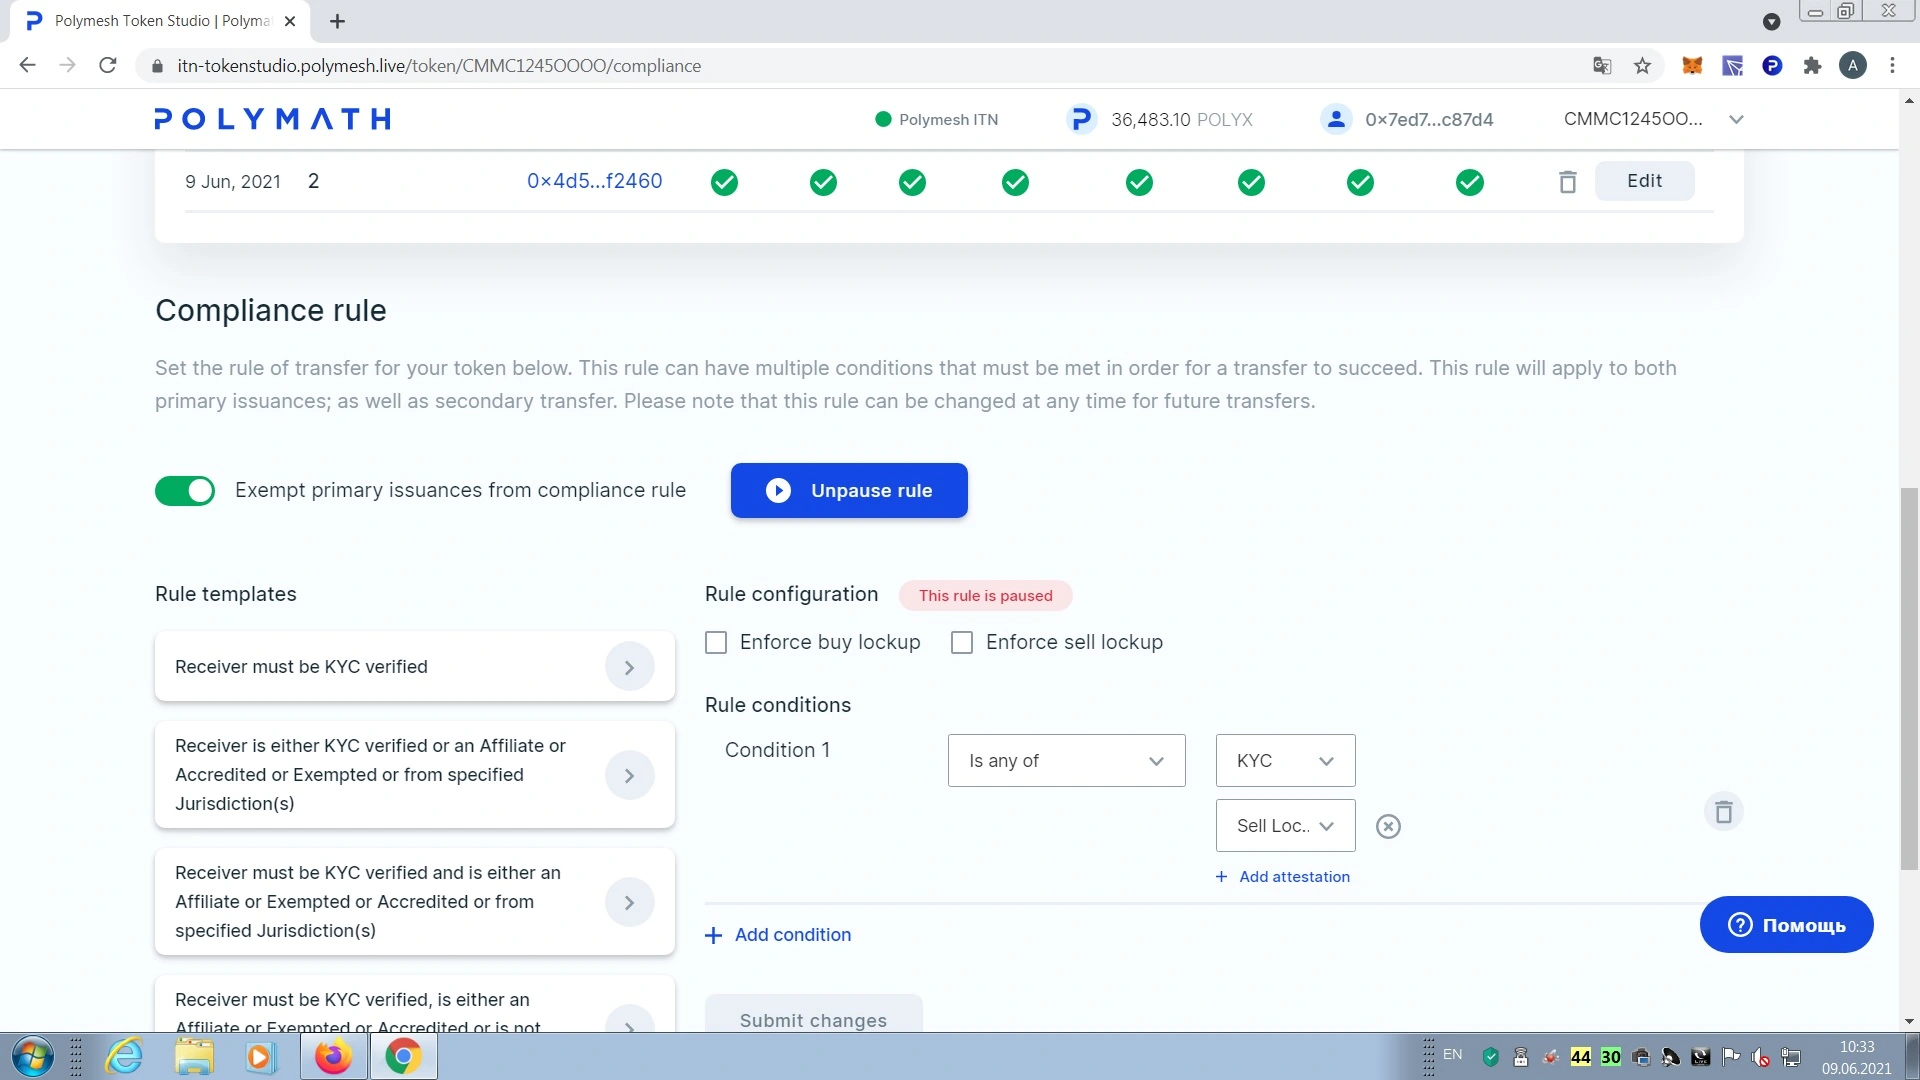The image size is (1920, 1080).
Task: Click Edit for row 2
Action: click(x=1644, y=181)
